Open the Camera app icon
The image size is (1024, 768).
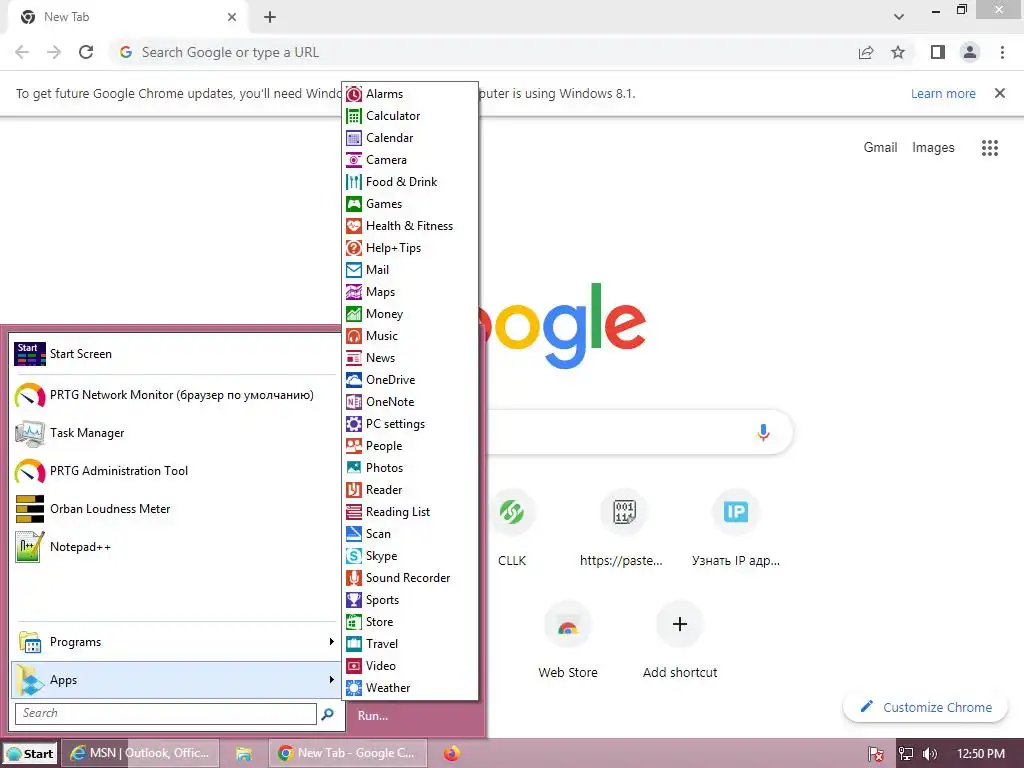pyautogui.click(x=353, y=160)
